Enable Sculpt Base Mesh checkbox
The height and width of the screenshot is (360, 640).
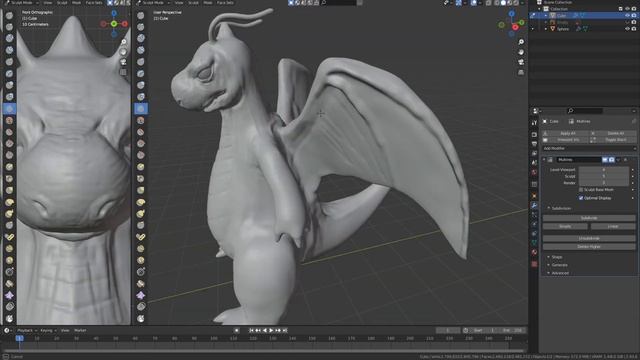tap(581, 190)
